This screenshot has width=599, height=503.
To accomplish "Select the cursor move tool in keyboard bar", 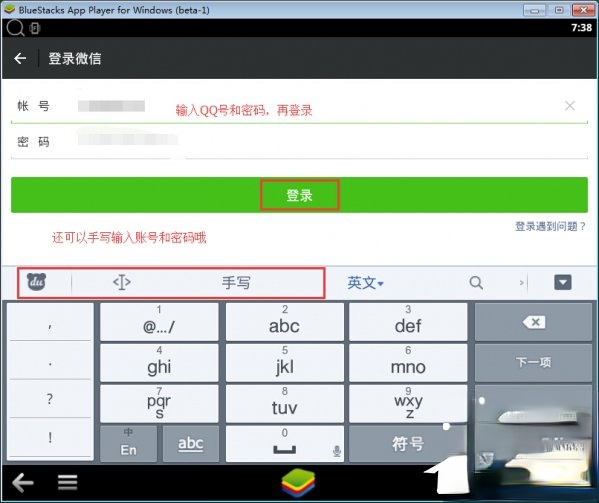I will tap(122, 283).
